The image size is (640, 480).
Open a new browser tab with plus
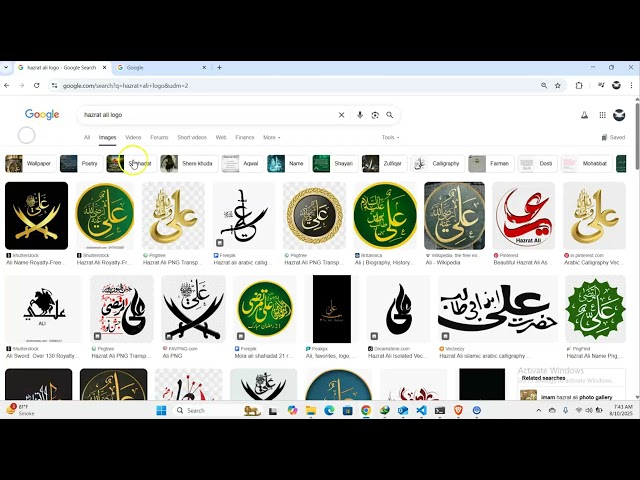tap(219, 67)
